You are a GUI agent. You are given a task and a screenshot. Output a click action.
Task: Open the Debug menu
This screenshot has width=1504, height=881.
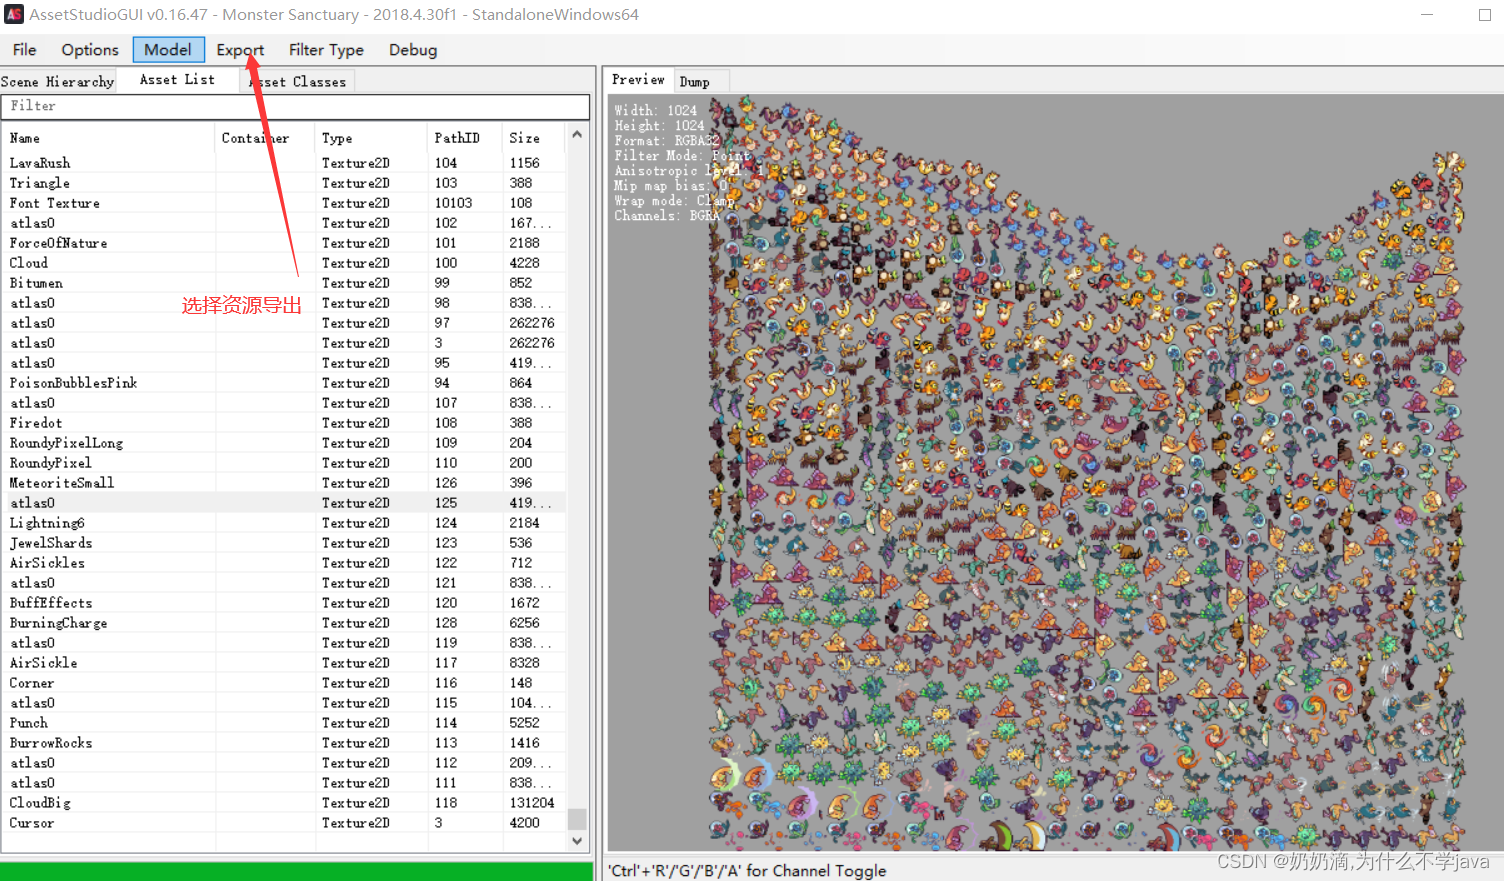click(413, 49)
